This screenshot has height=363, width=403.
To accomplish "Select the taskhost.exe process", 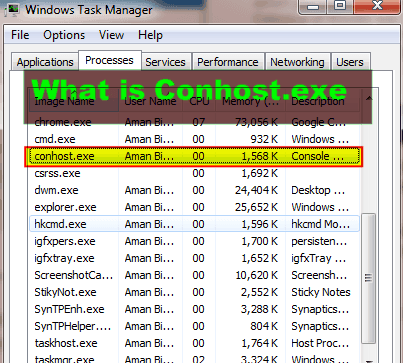I will tap(194, 343).
